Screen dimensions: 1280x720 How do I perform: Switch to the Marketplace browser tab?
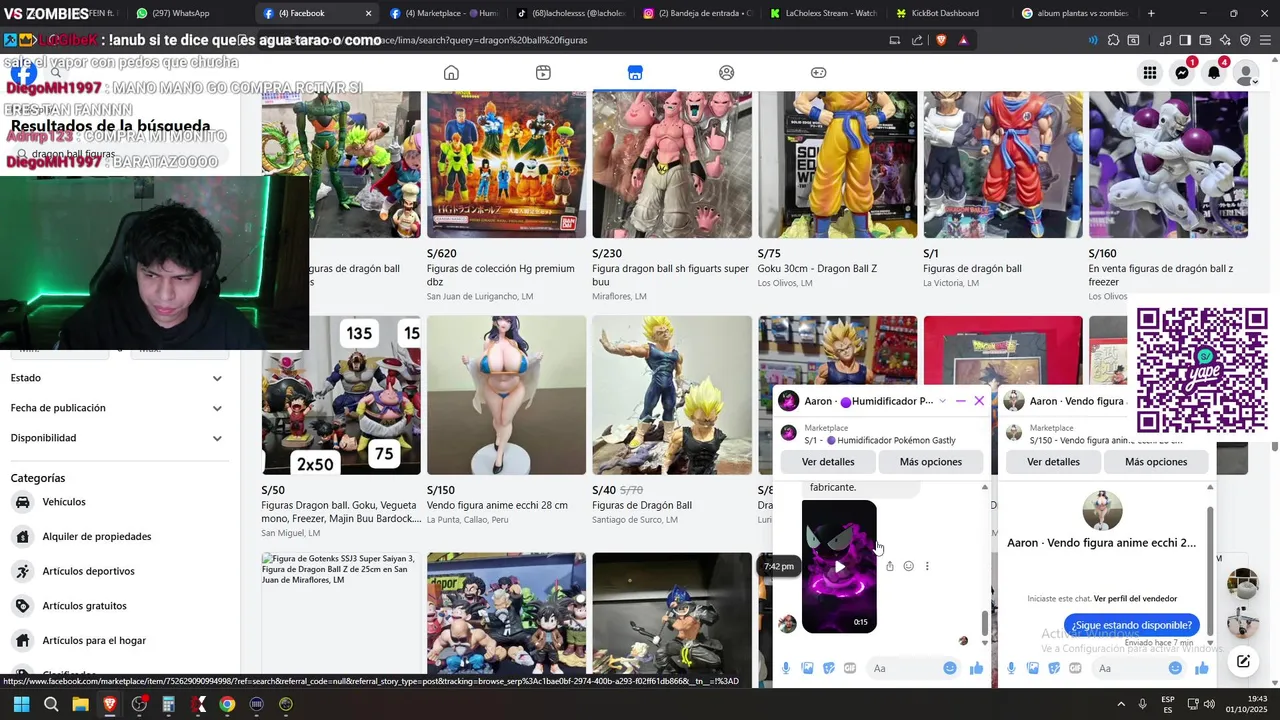click(443, 13)
